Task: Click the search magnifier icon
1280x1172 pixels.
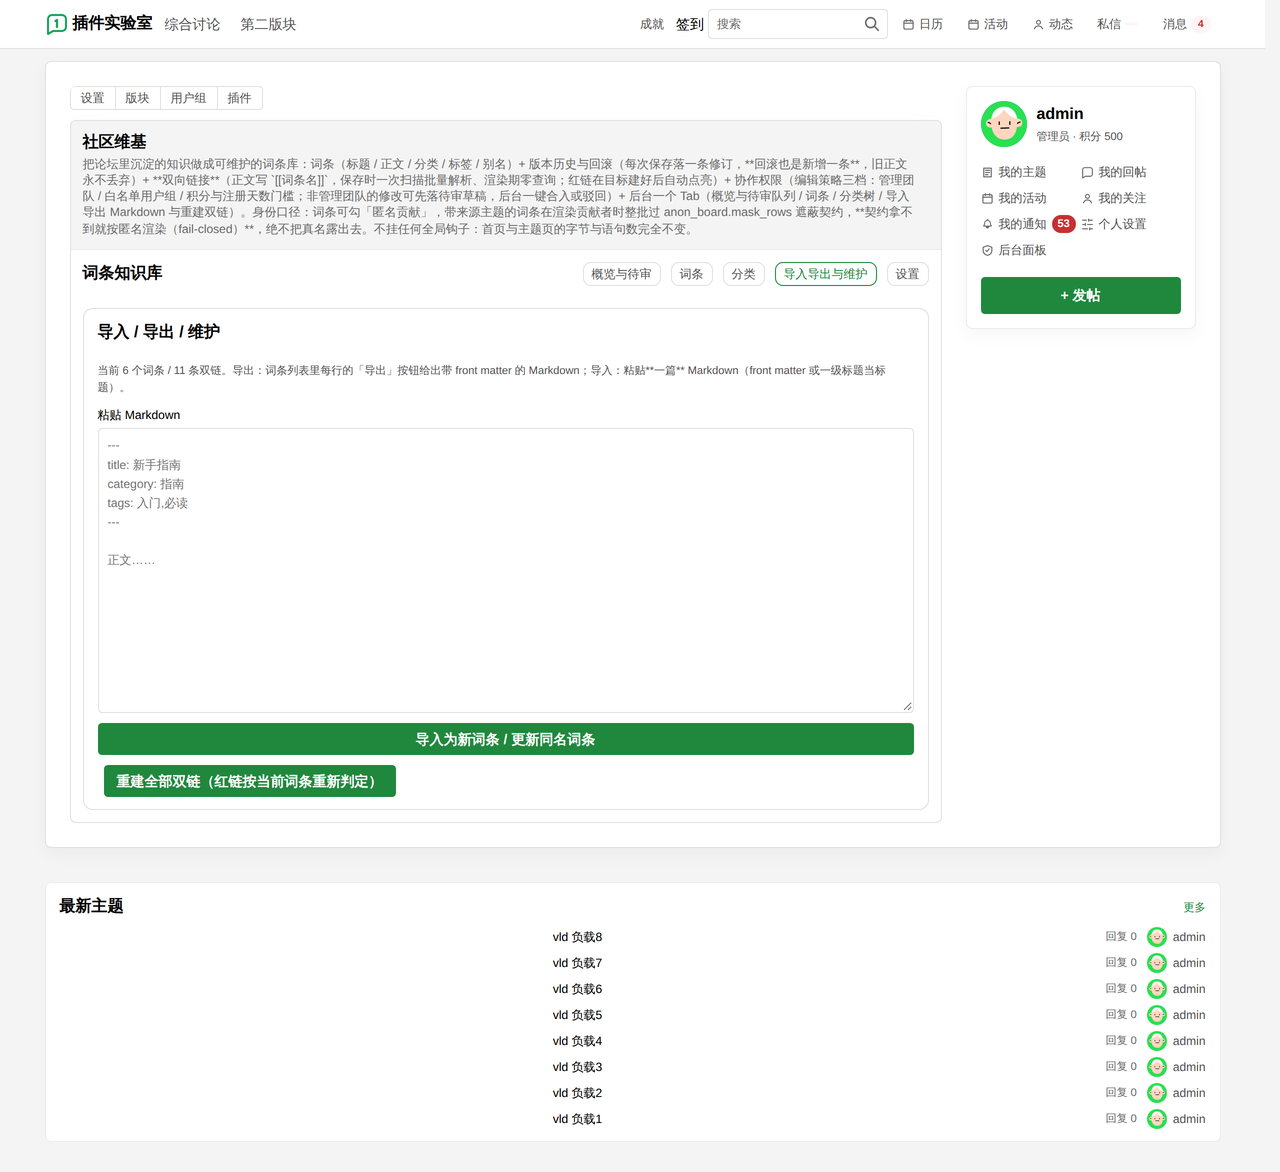Action: coord(872,24)
